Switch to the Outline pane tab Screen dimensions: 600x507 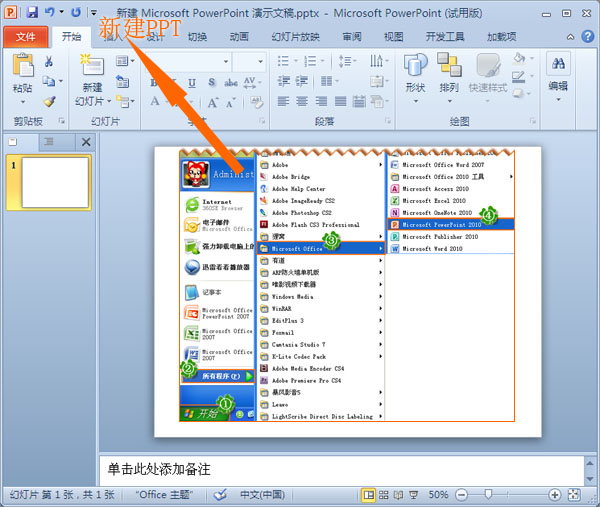49,142
